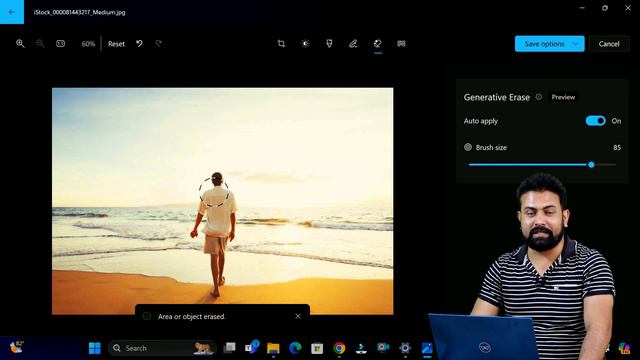The image size is (640, 360).
Task: Expand the Save options dropdown arrow
Action: pos(576,44)
